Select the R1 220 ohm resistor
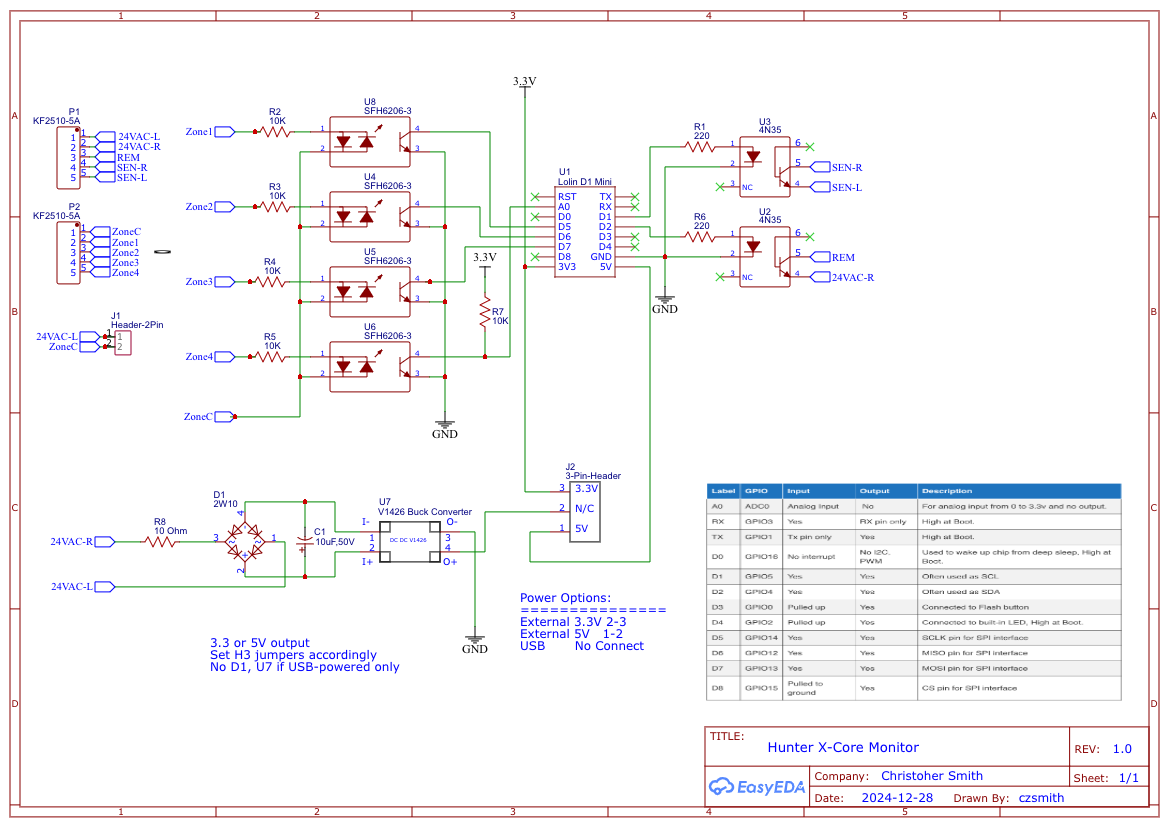1169x827 pixels. pyautogui.click(x=700, y=147)
